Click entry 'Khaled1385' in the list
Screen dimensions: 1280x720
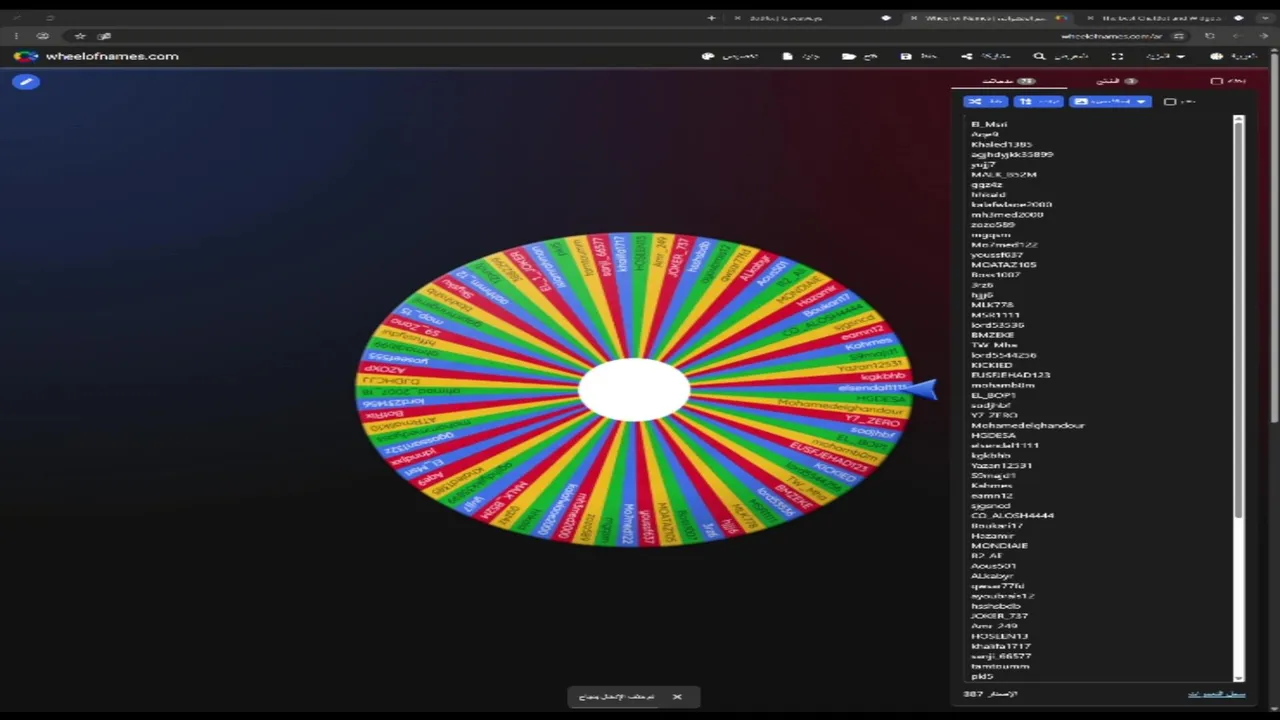1001,145
